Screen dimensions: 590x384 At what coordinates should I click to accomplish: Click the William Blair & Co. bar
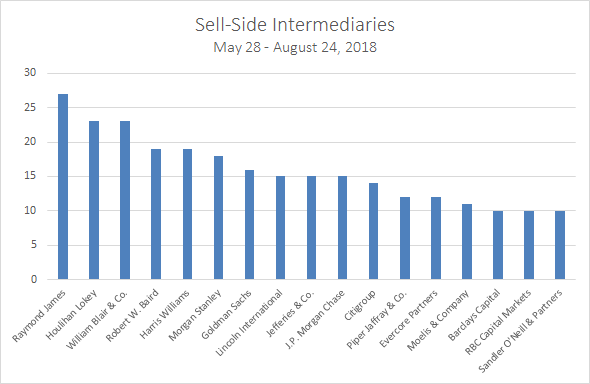(125, 200)
